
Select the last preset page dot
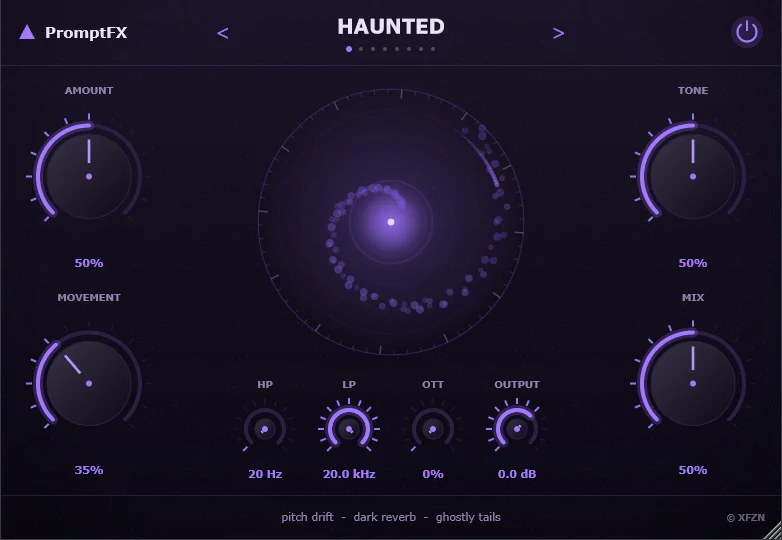point(433,49)
